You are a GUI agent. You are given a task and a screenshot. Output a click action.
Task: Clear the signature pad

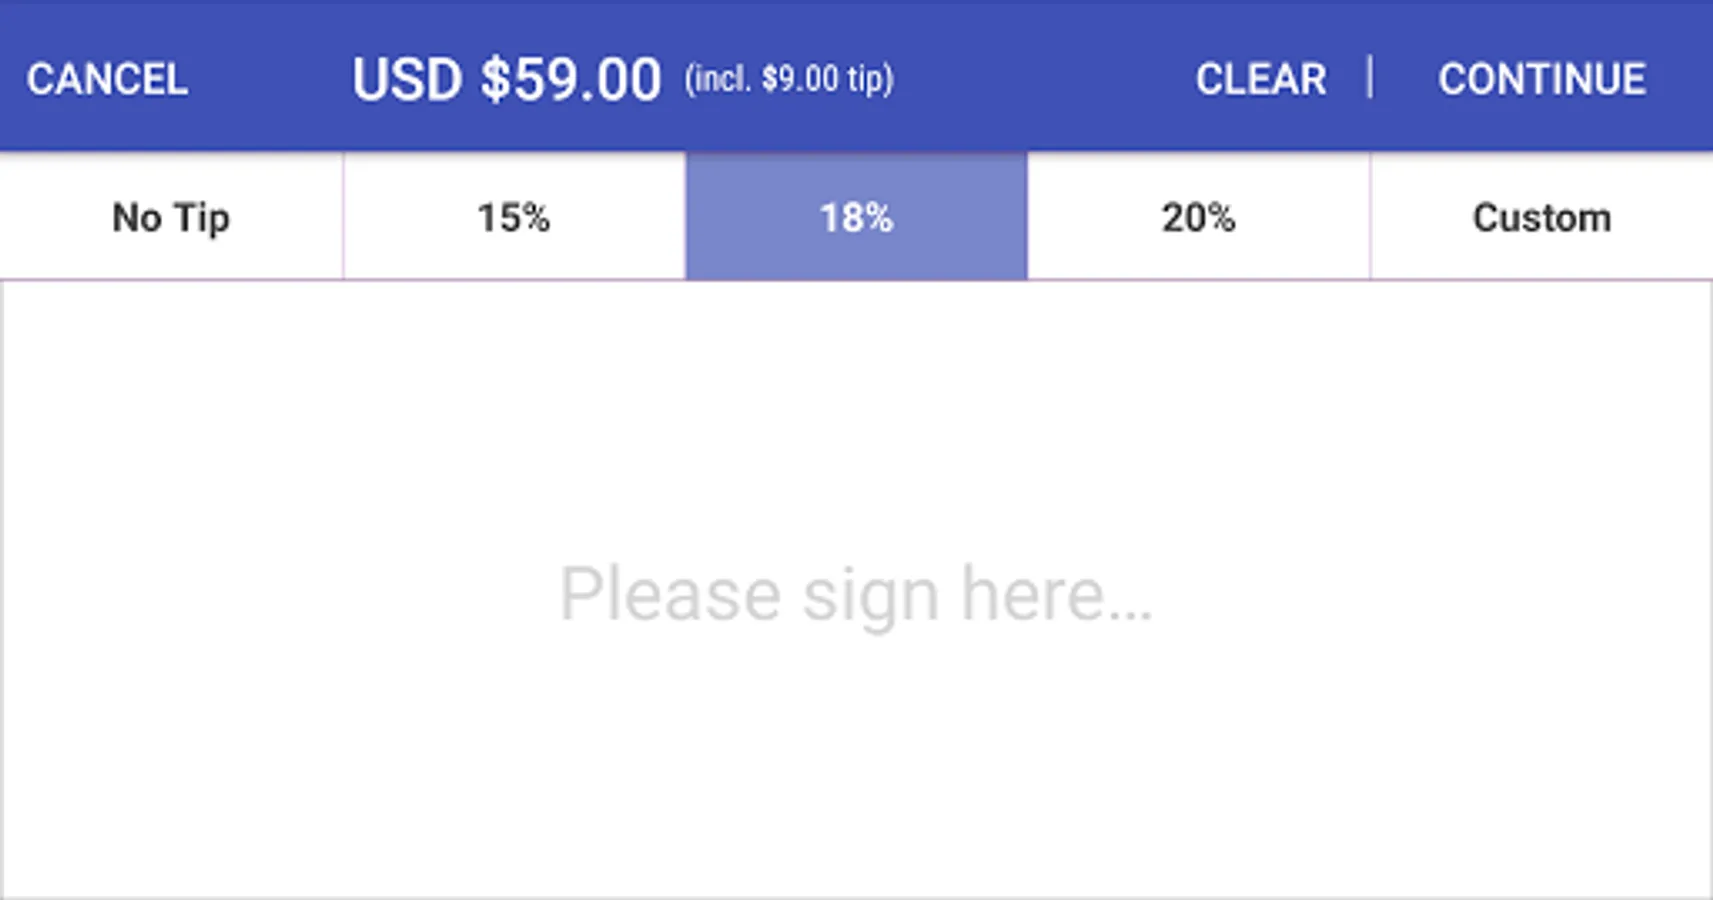(x=1260, y=79)
